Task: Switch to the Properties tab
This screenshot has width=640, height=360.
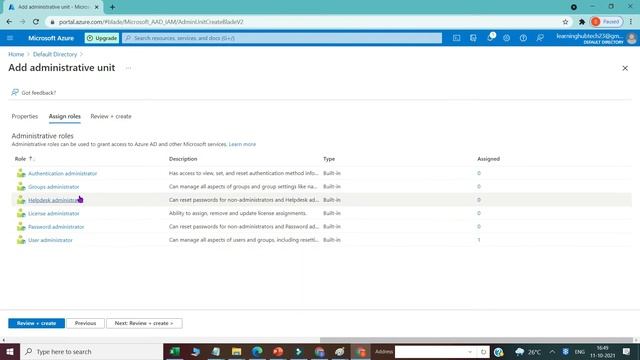Action: [24, 116]
